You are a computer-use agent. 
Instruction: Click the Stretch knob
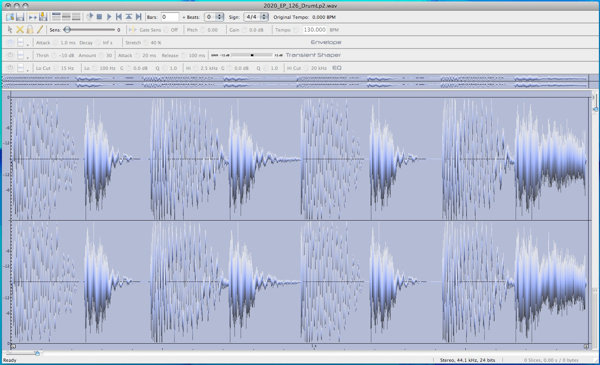[146, 42]
